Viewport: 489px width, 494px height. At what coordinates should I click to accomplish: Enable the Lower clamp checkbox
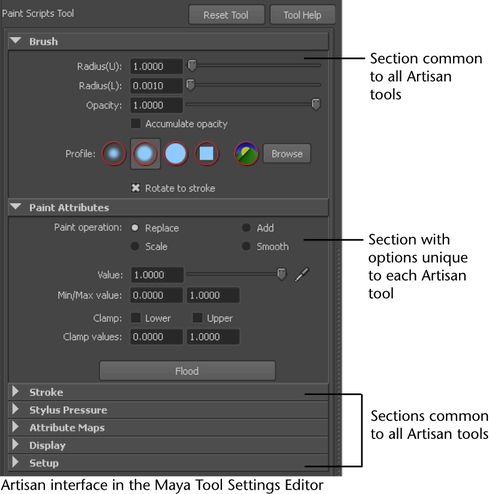click(136, 318)
